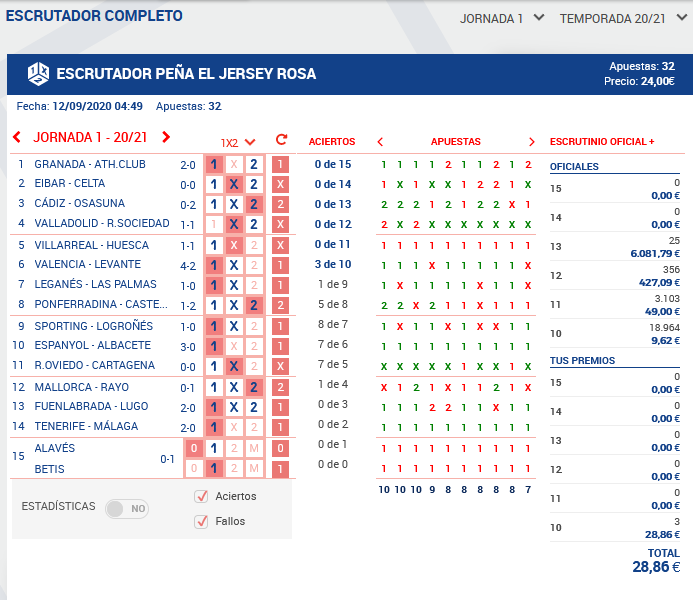This screenshot has height=600, width=693.
Task: Select 2 for Ponferradina row
Action: tap(254, 305)
